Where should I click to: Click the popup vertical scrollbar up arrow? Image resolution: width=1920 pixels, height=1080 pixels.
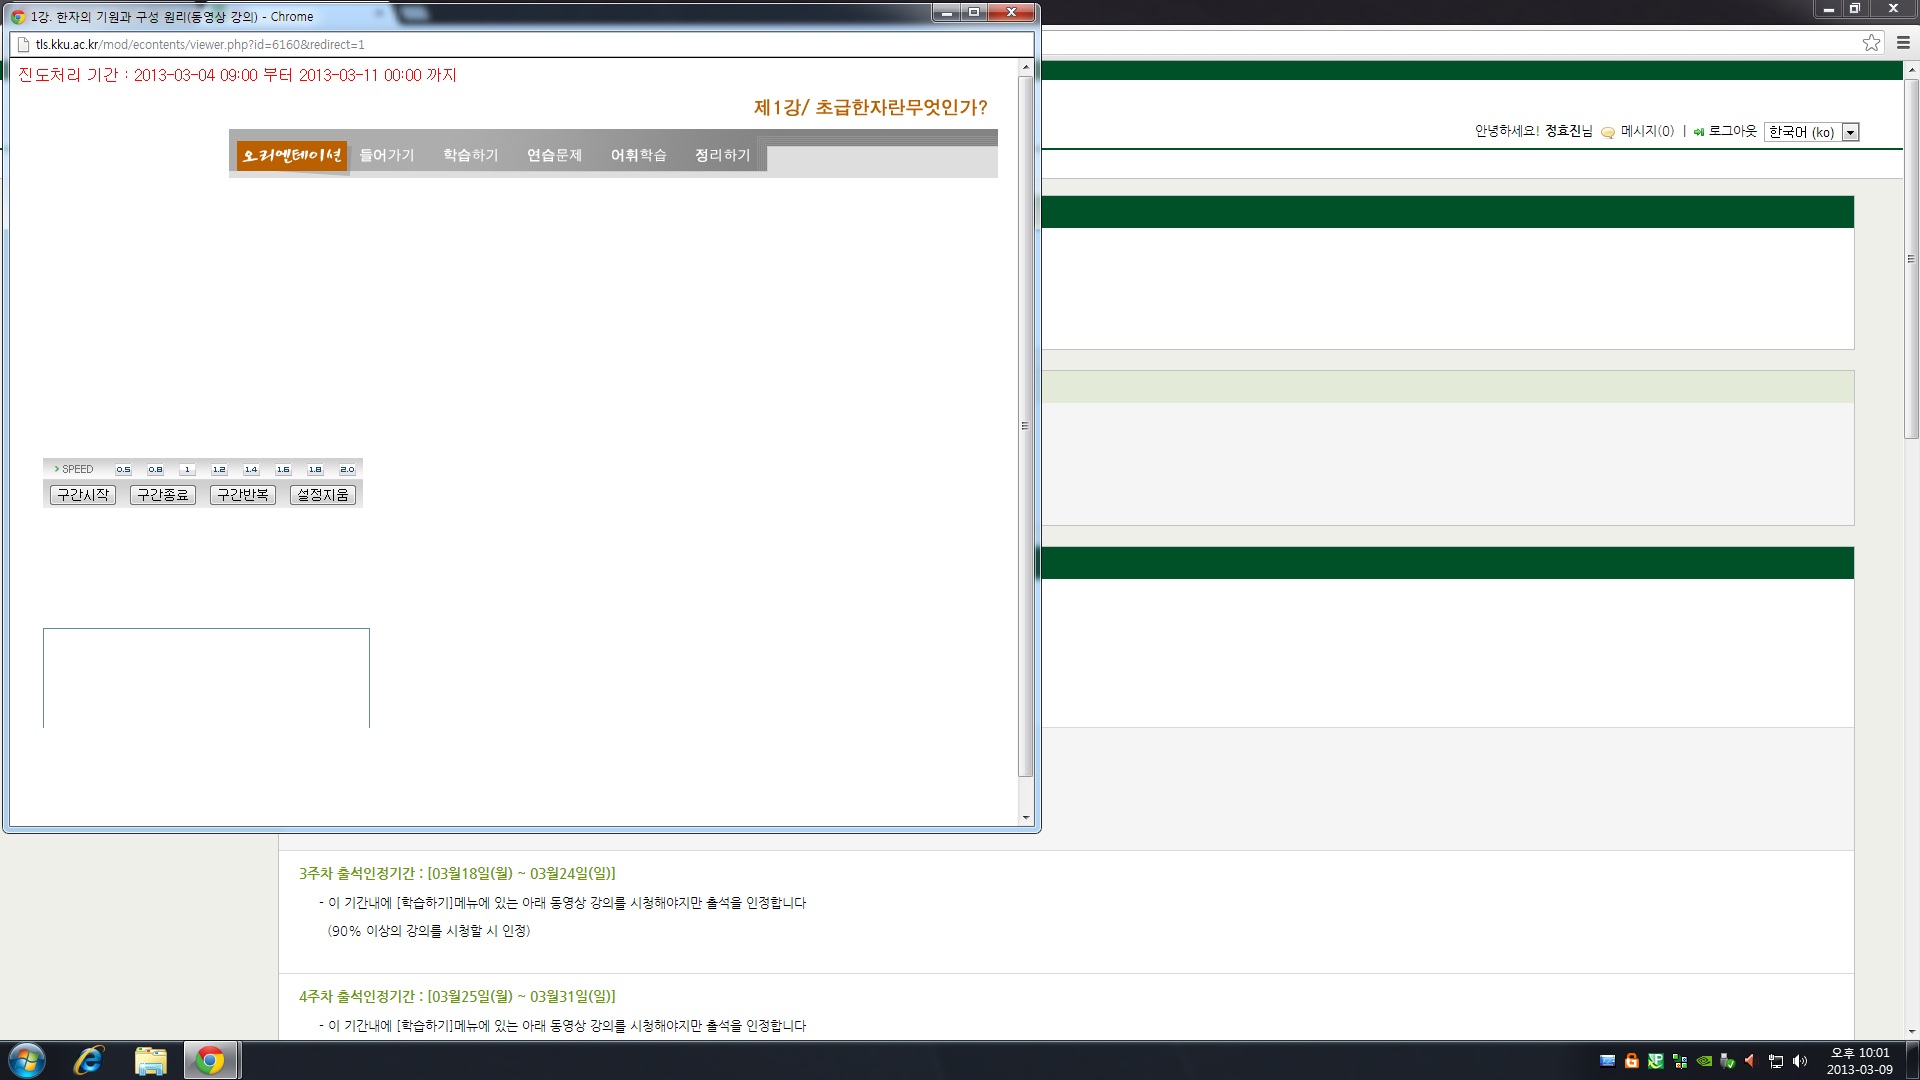click(x=1025, y=68)
